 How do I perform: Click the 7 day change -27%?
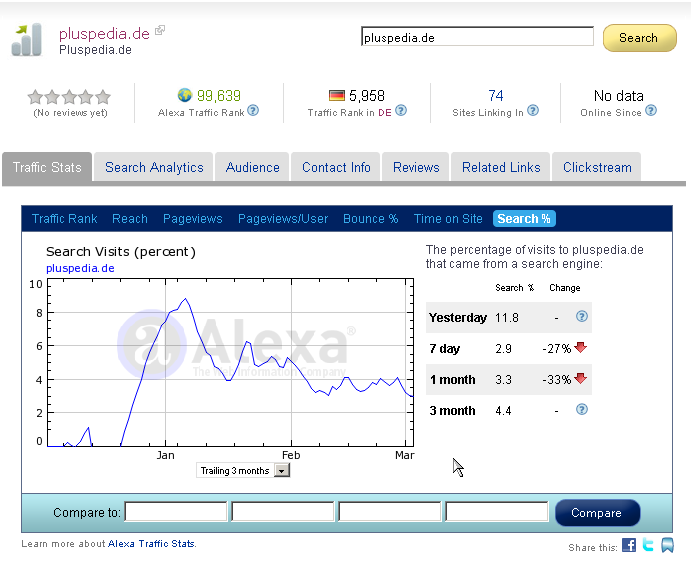tap(557, 349)
